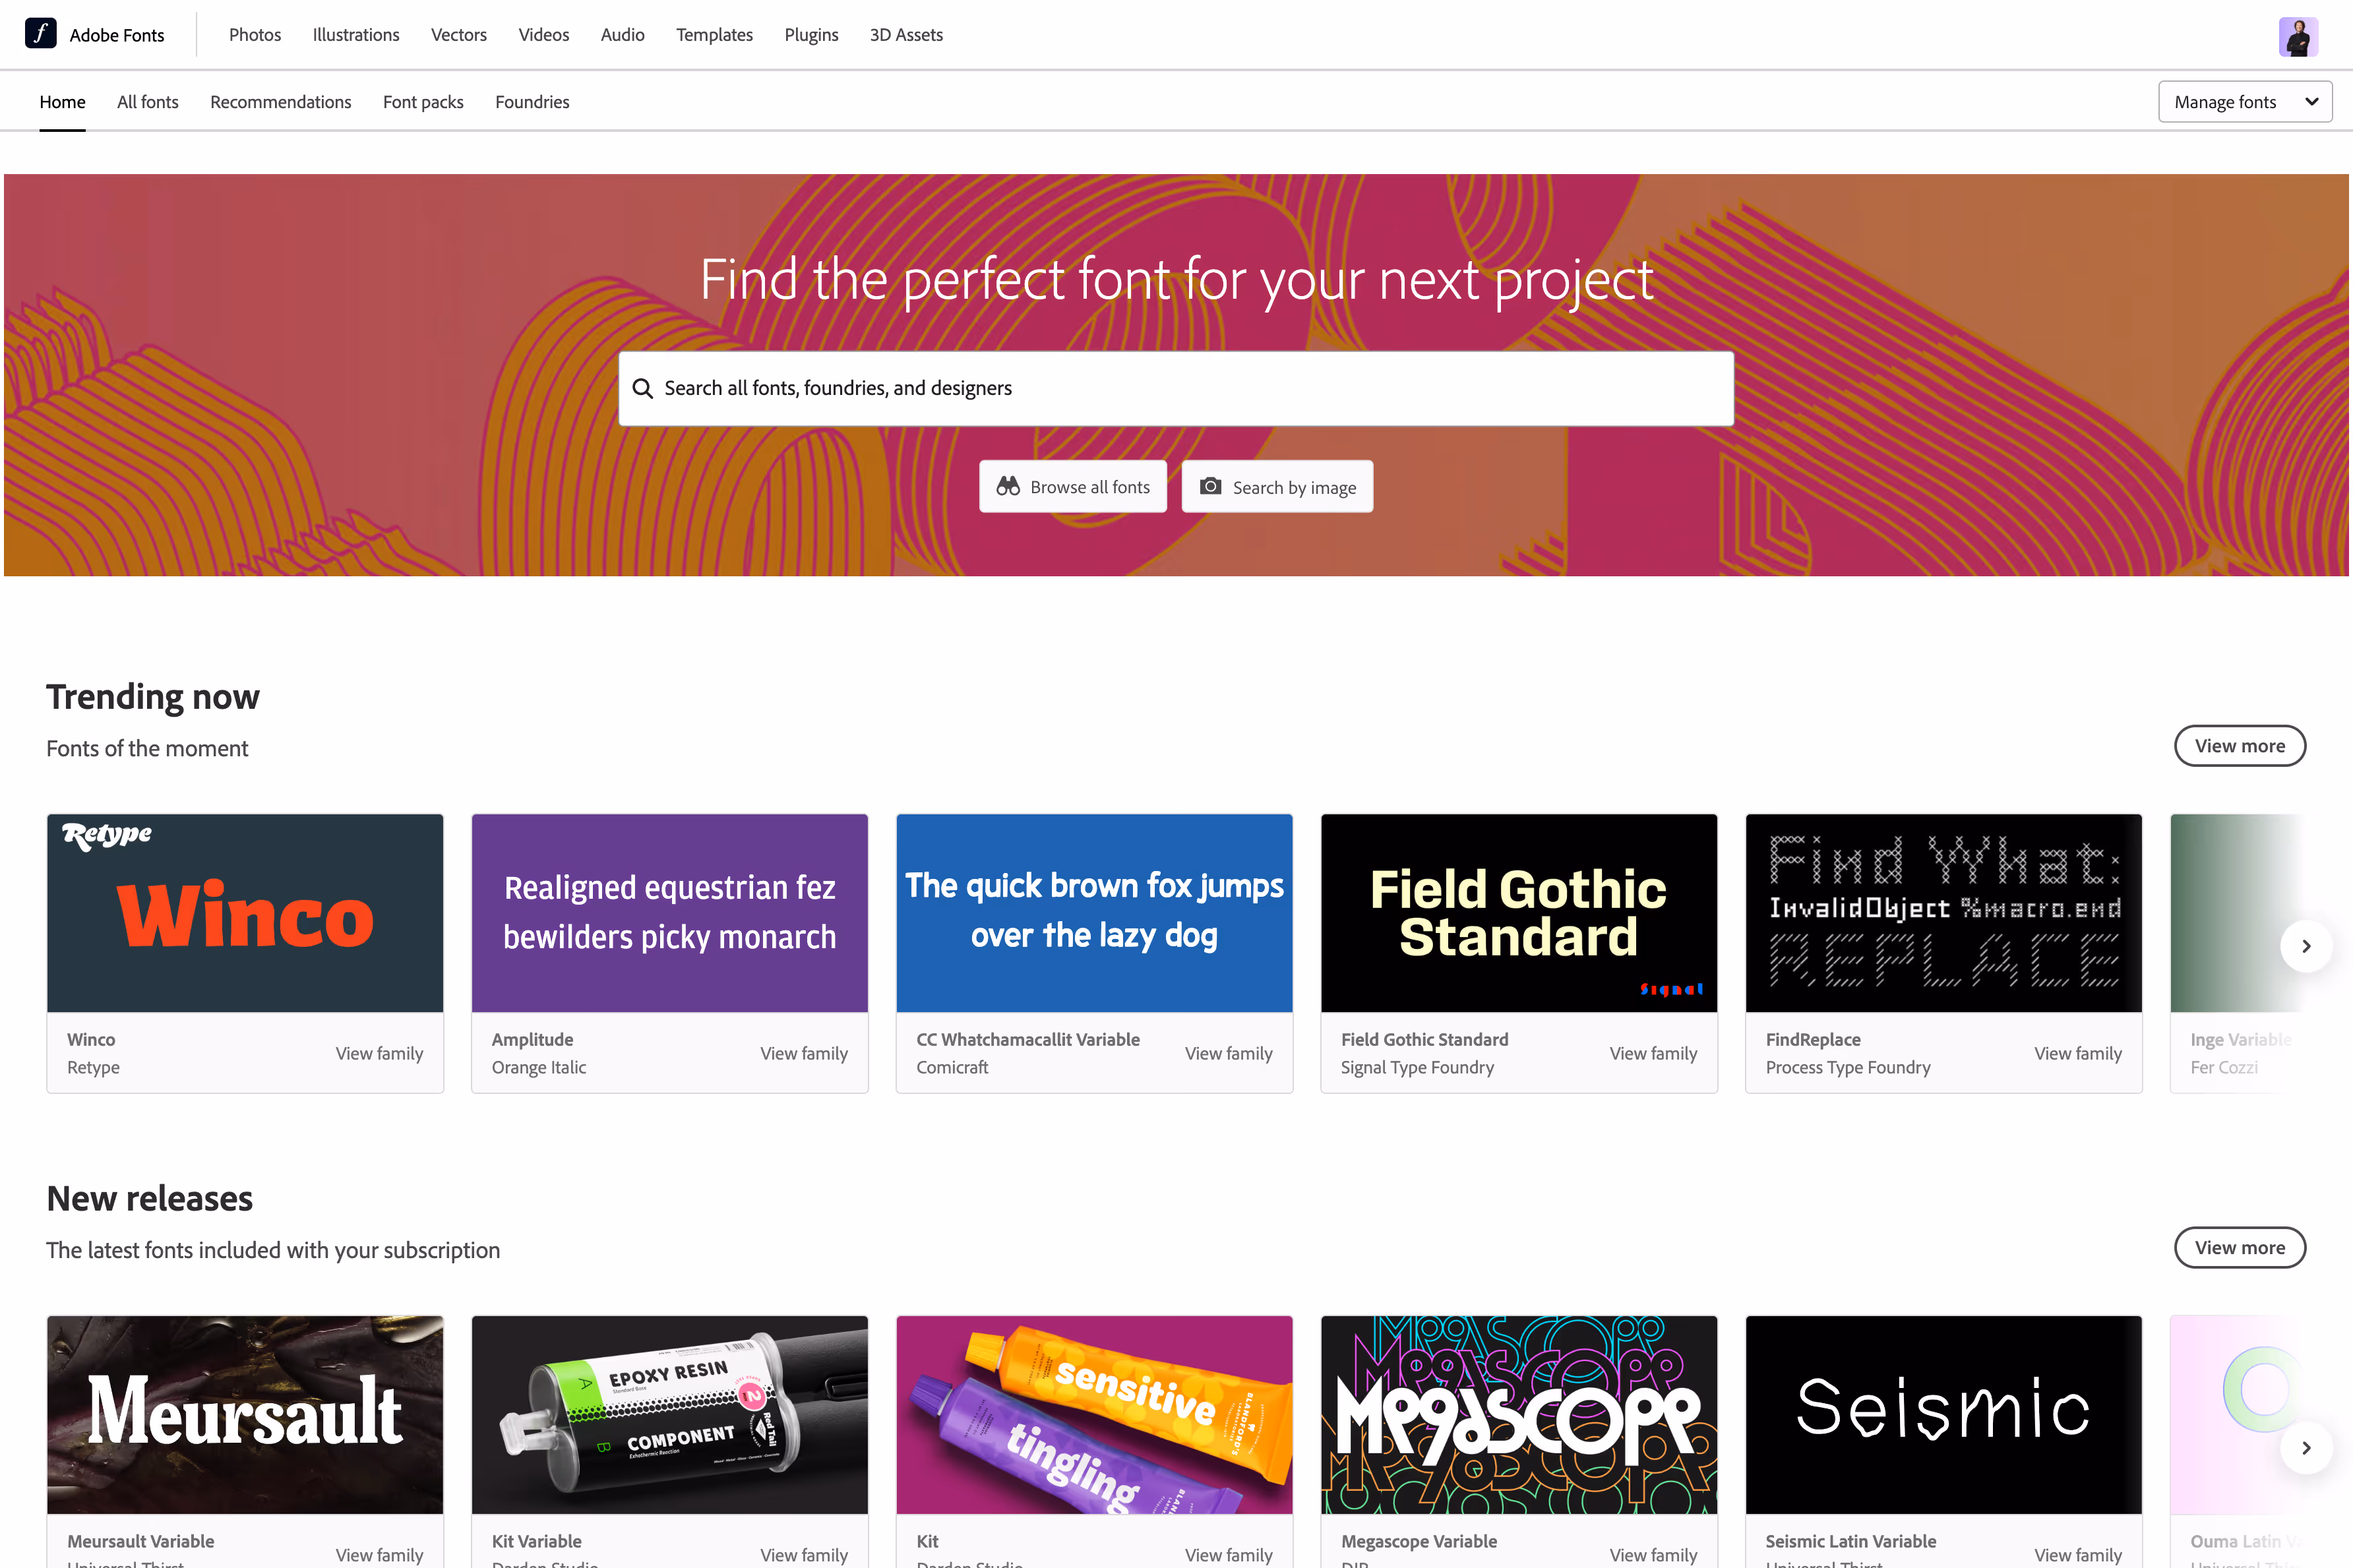This screenshot has height=1568, width=2353.
Task: Click the camera icon on Search by image
Action: 1210,486
